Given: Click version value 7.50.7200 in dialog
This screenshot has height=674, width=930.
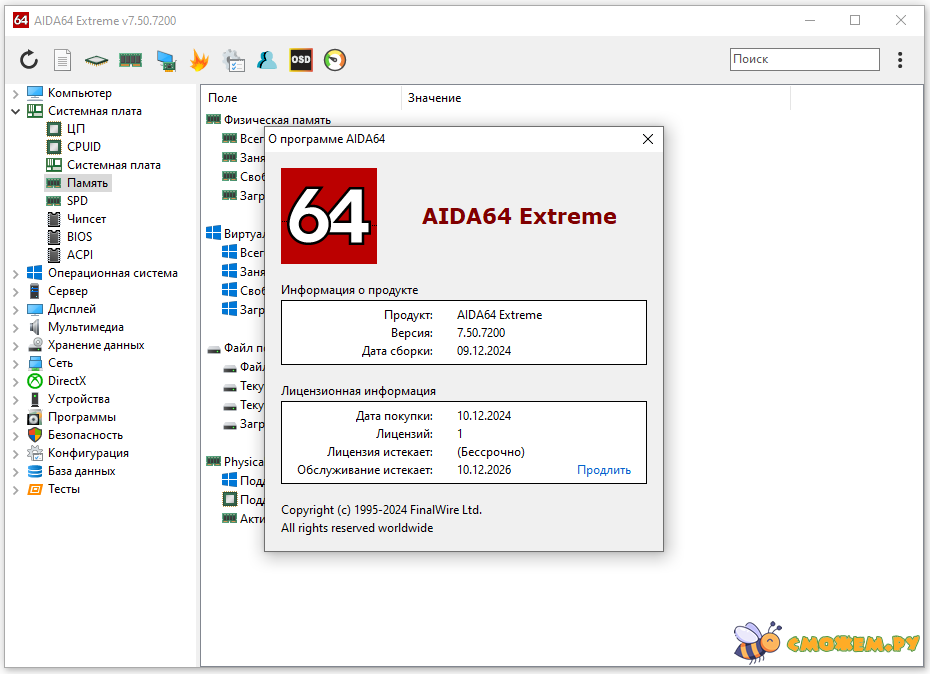Looking at the screenshot, I should tap(481, 333).
